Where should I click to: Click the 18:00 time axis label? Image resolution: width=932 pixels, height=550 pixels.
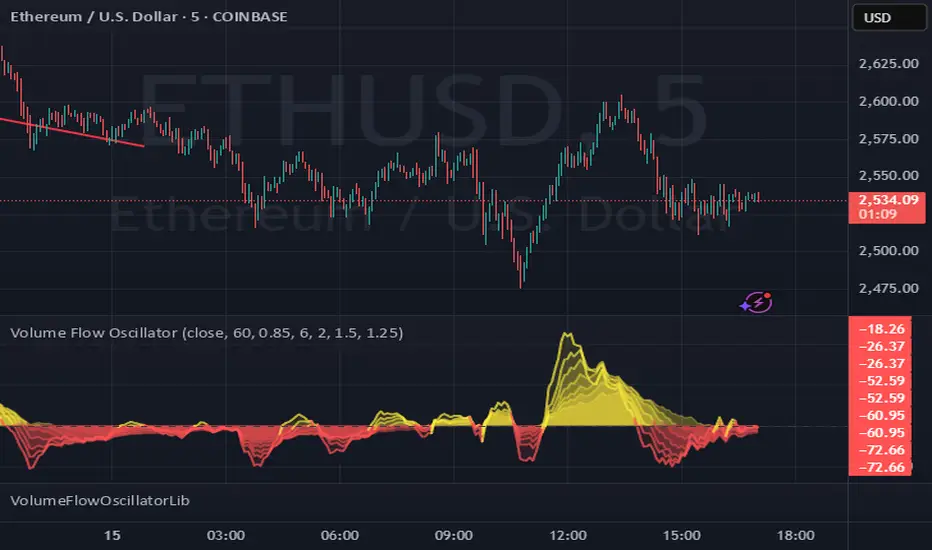[x=795, y=535]
